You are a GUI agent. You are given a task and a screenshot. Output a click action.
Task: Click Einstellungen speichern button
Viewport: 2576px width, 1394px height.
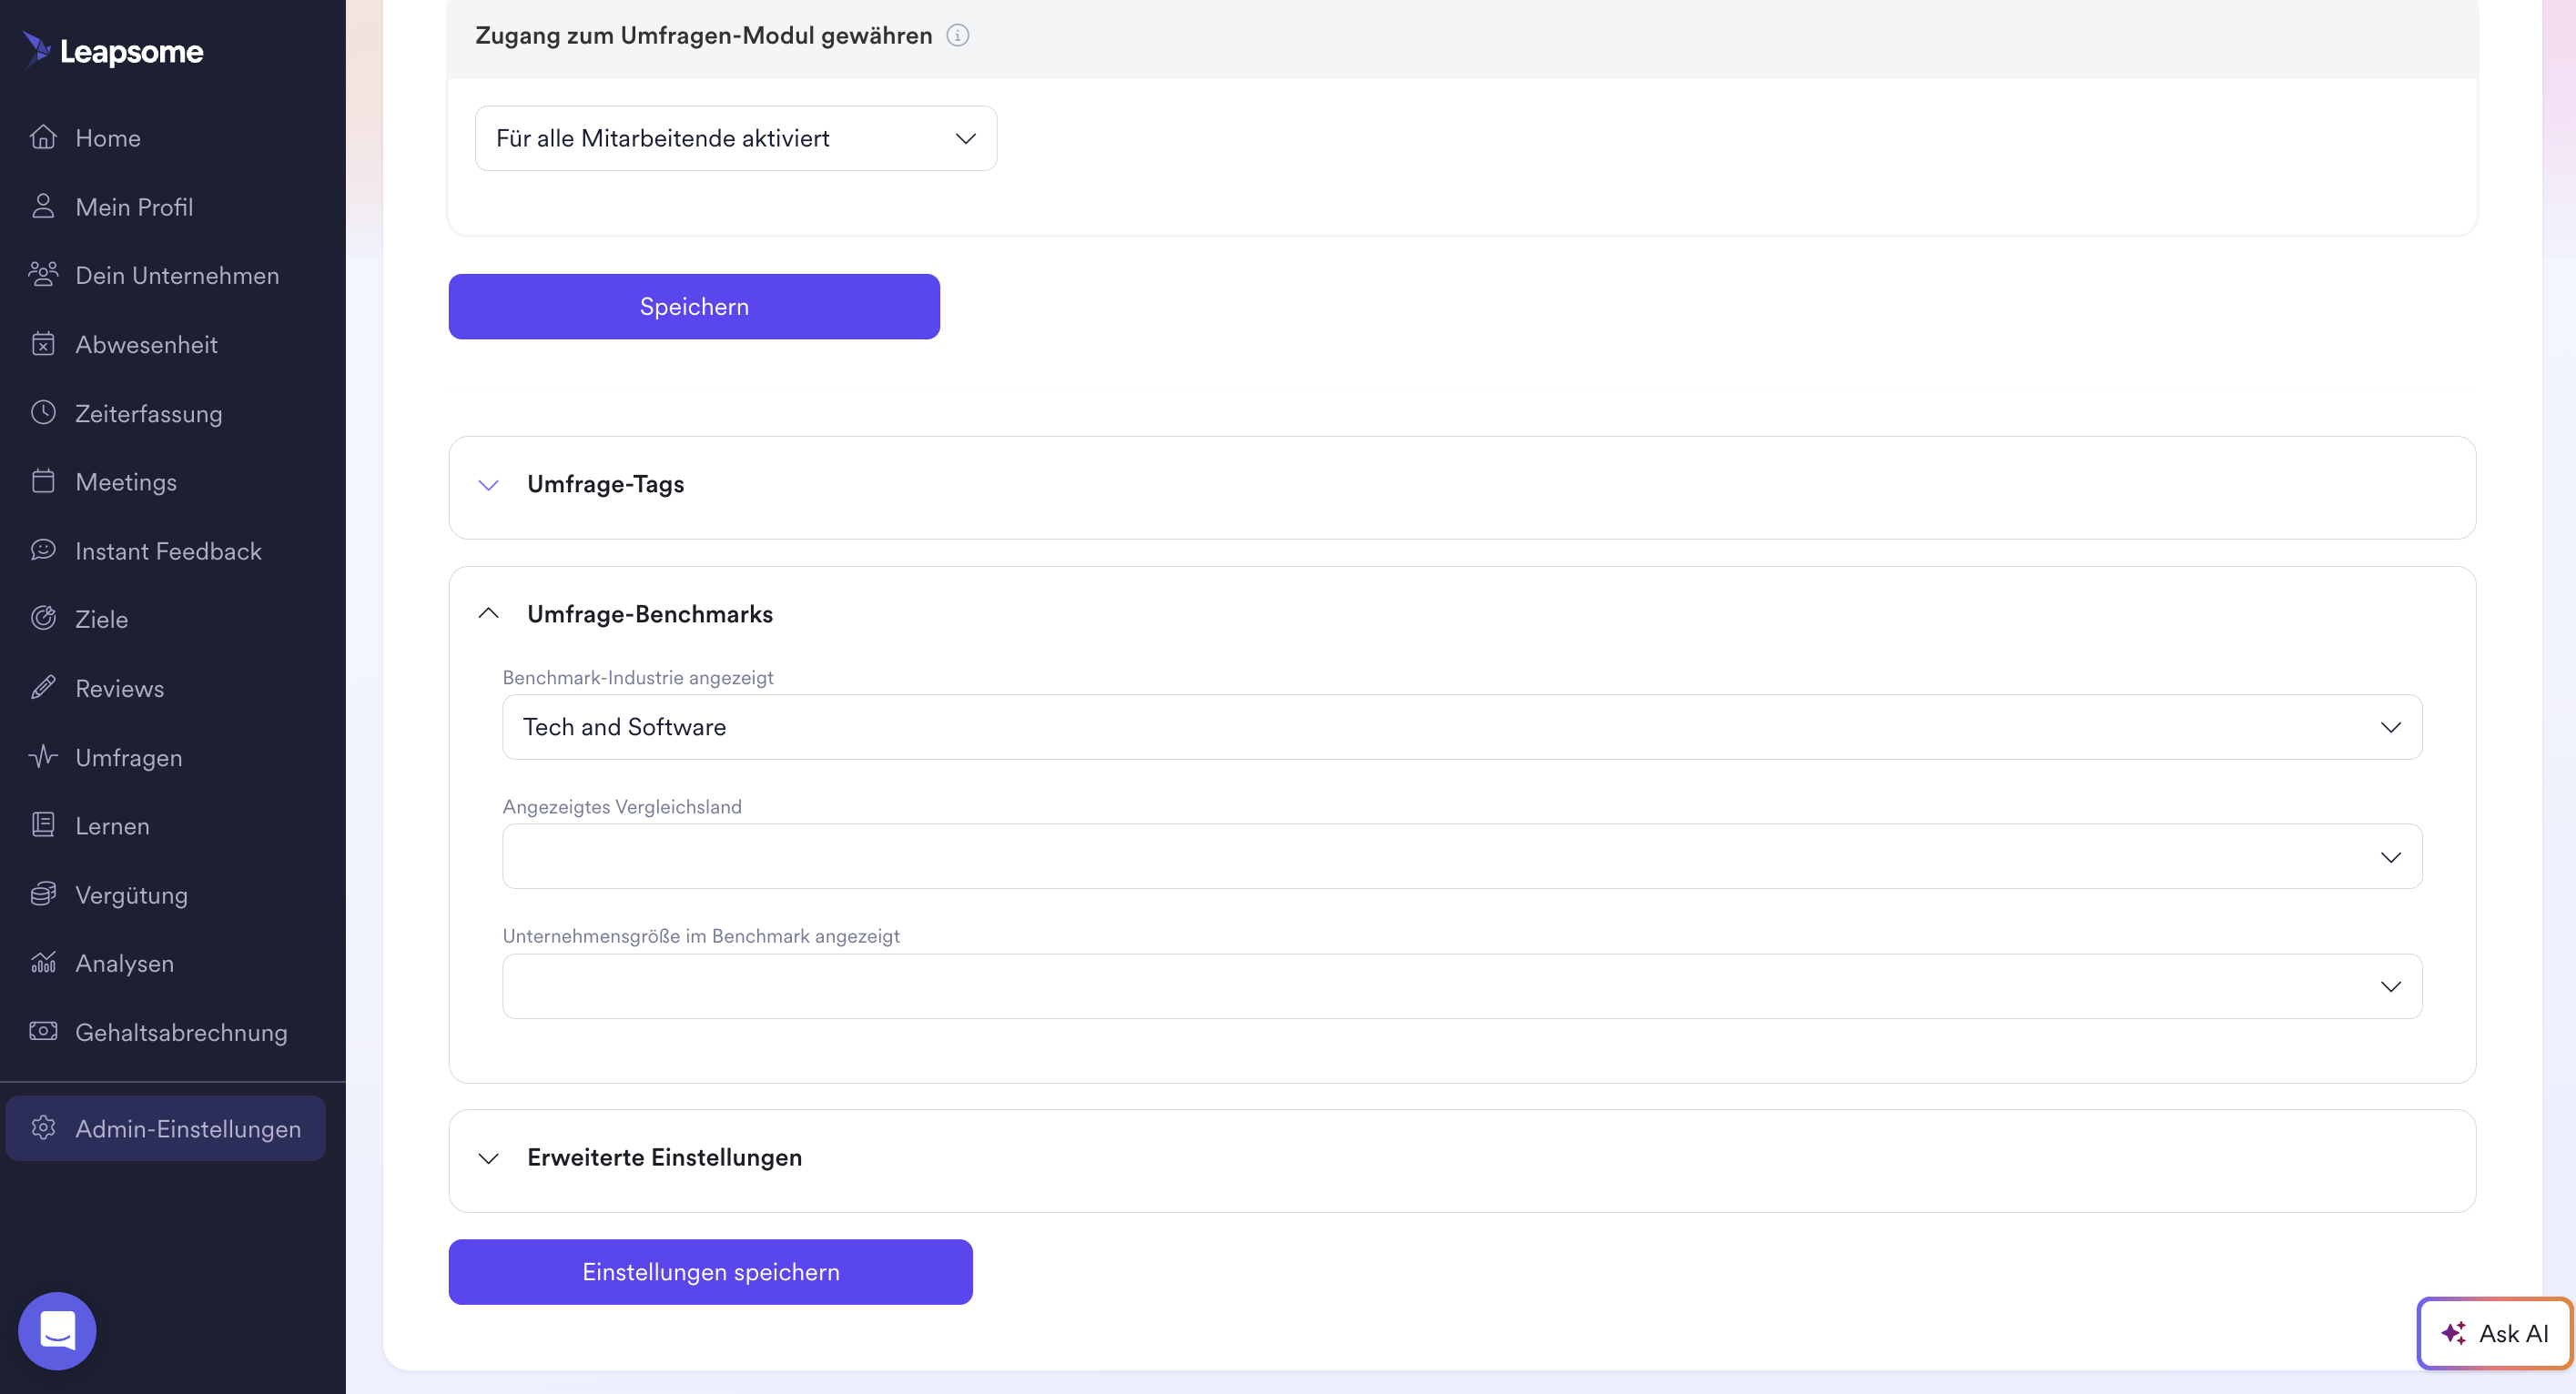click(711, 1272)
